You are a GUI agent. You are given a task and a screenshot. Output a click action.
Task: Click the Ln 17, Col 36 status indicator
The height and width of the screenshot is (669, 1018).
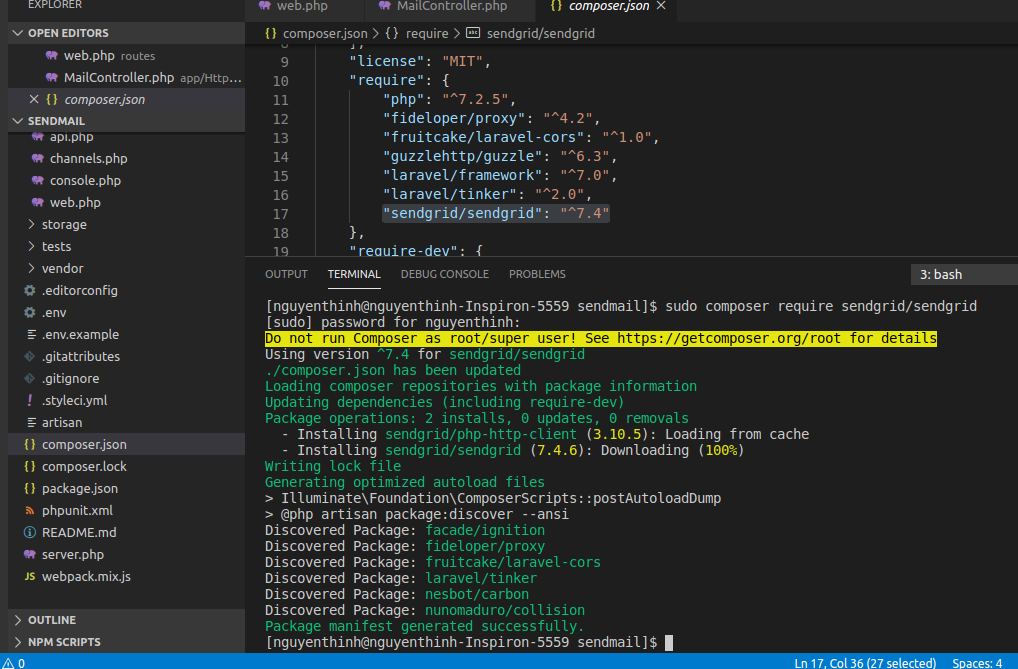point(866,662)
